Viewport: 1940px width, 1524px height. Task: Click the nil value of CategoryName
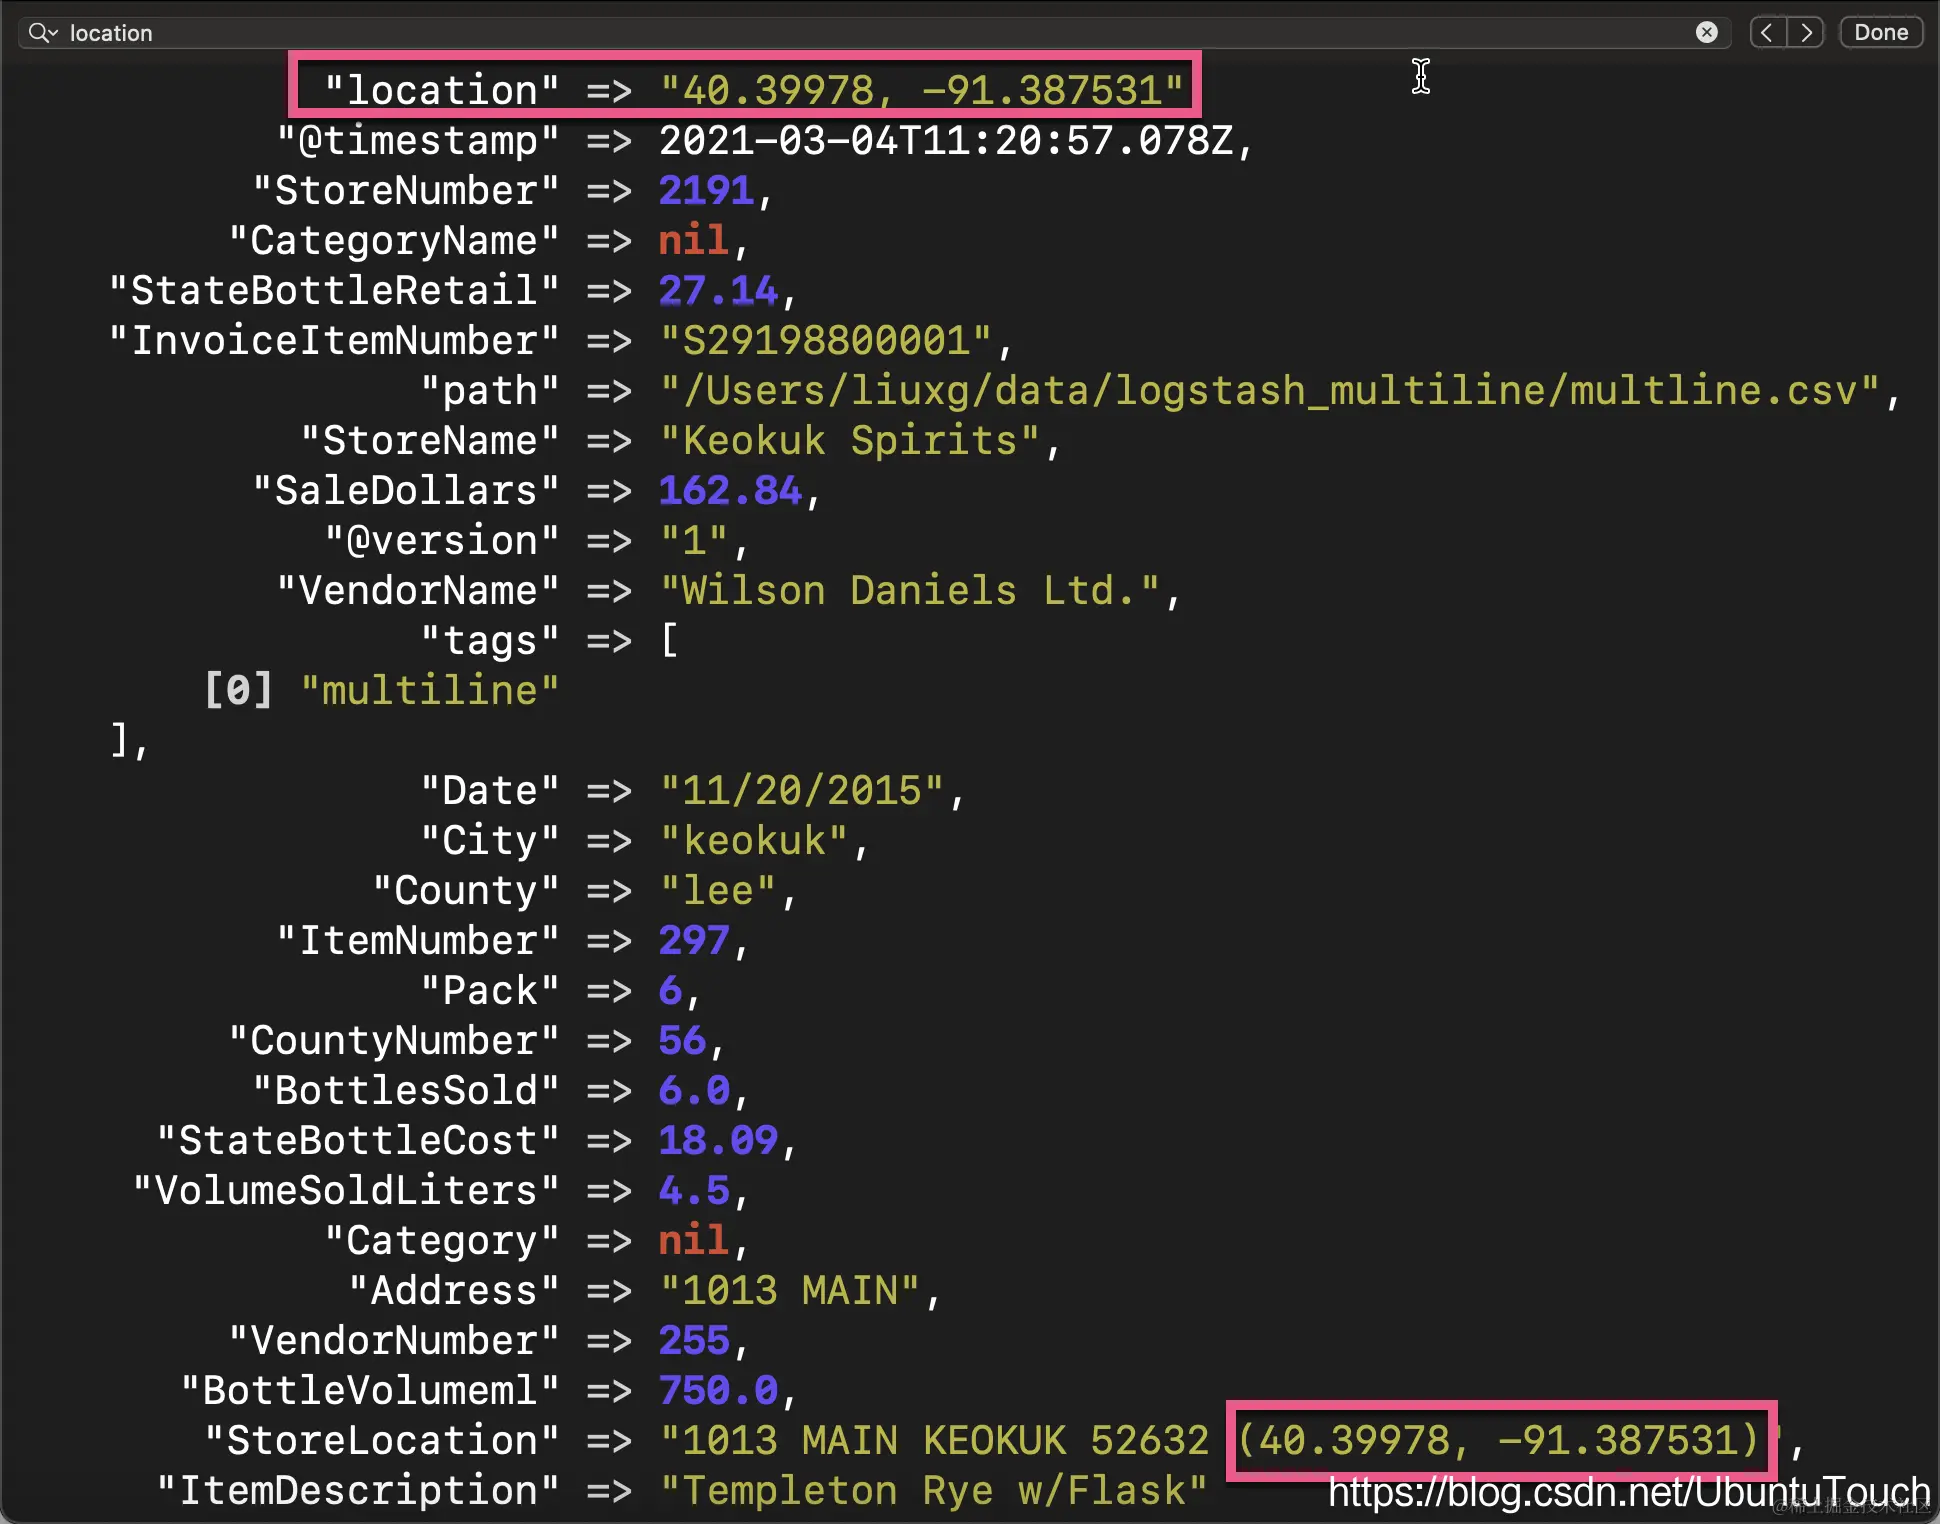pos(692,241)
